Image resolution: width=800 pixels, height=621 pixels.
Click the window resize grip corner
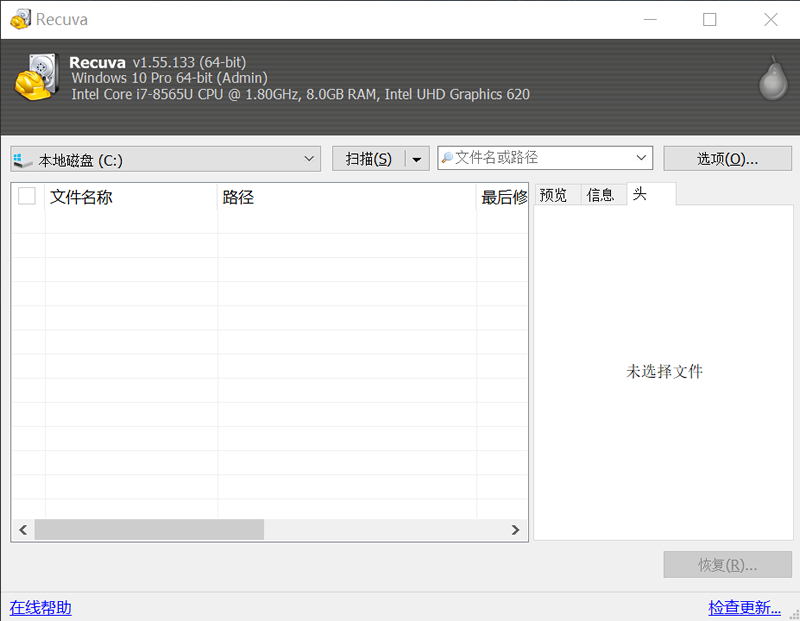[794, 615]
